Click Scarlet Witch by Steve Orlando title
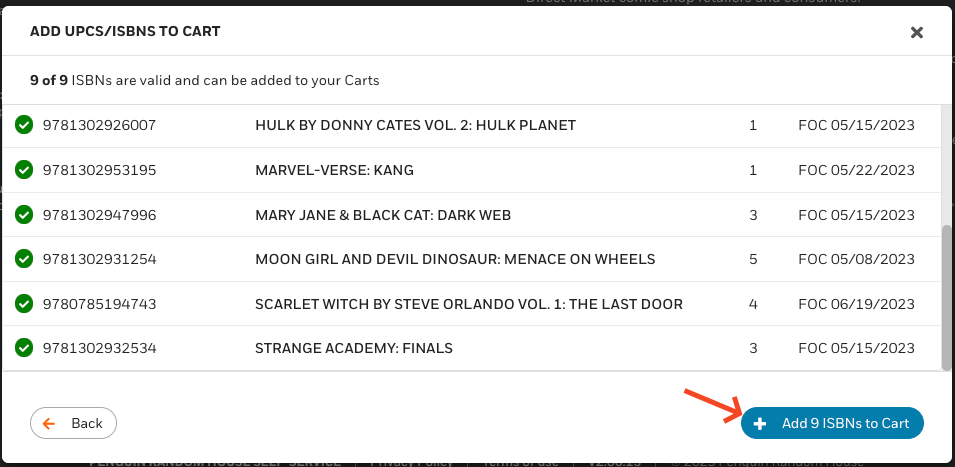955x467 pixels. [469, 304]
